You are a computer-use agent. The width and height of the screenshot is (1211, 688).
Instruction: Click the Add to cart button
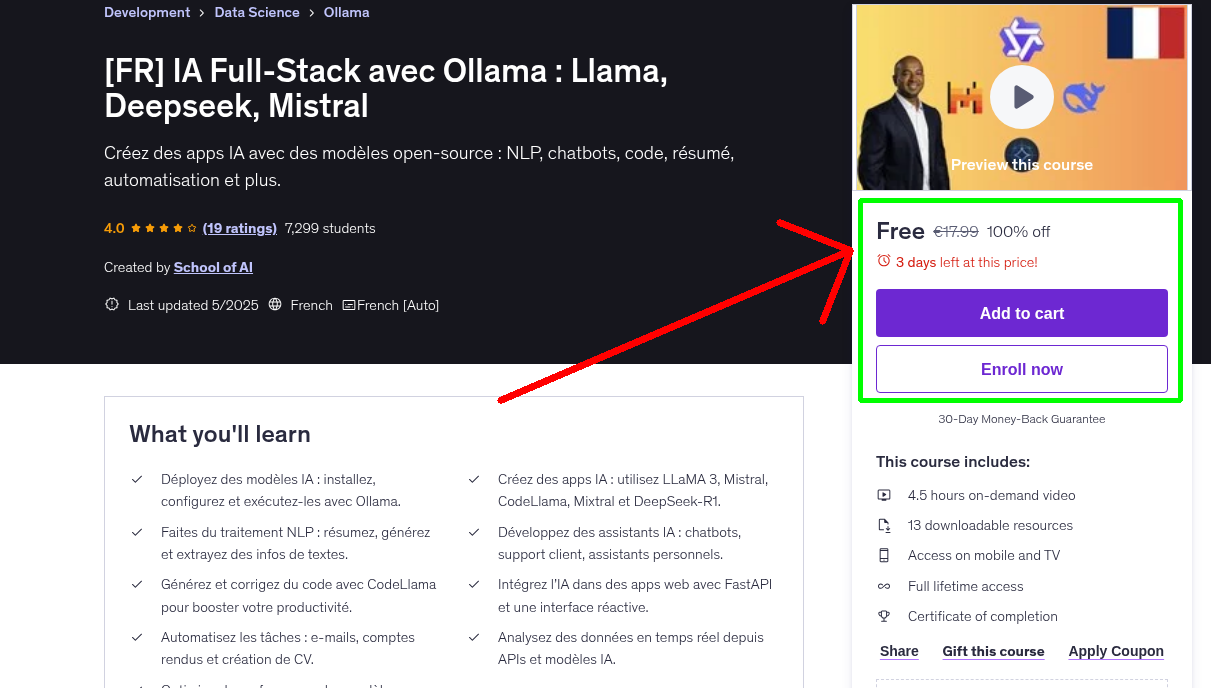(1021, 313)
